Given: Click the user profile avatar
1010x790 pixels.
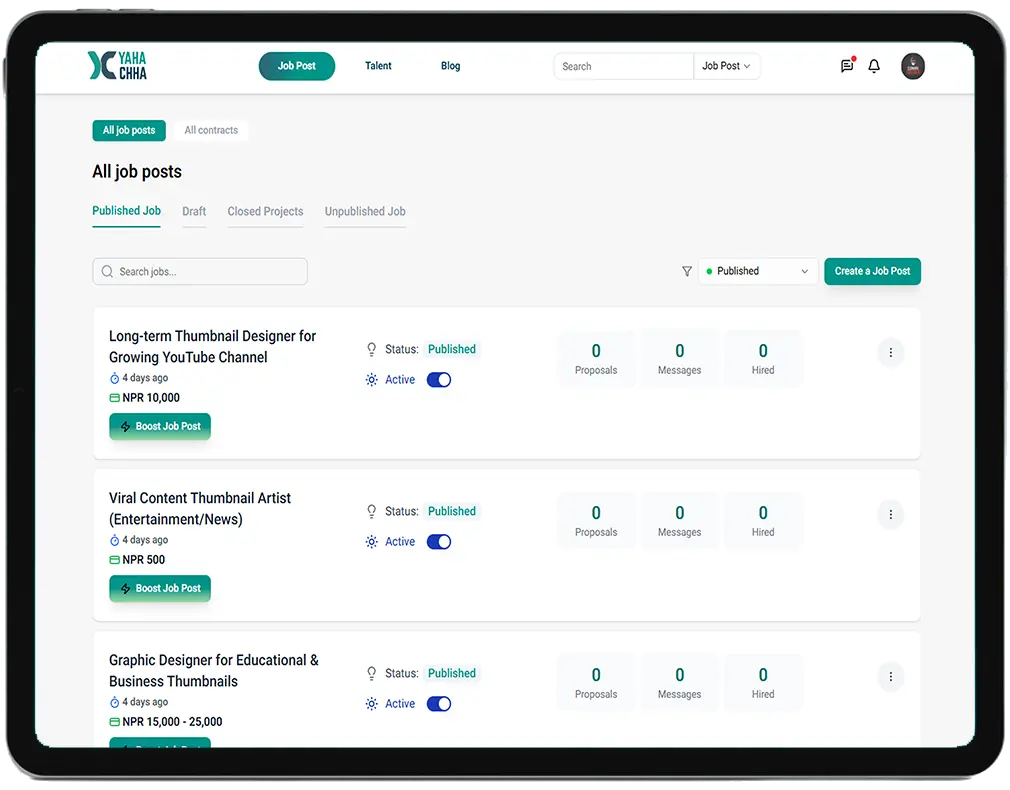Looking at the screenshot, I should [912, 66].
